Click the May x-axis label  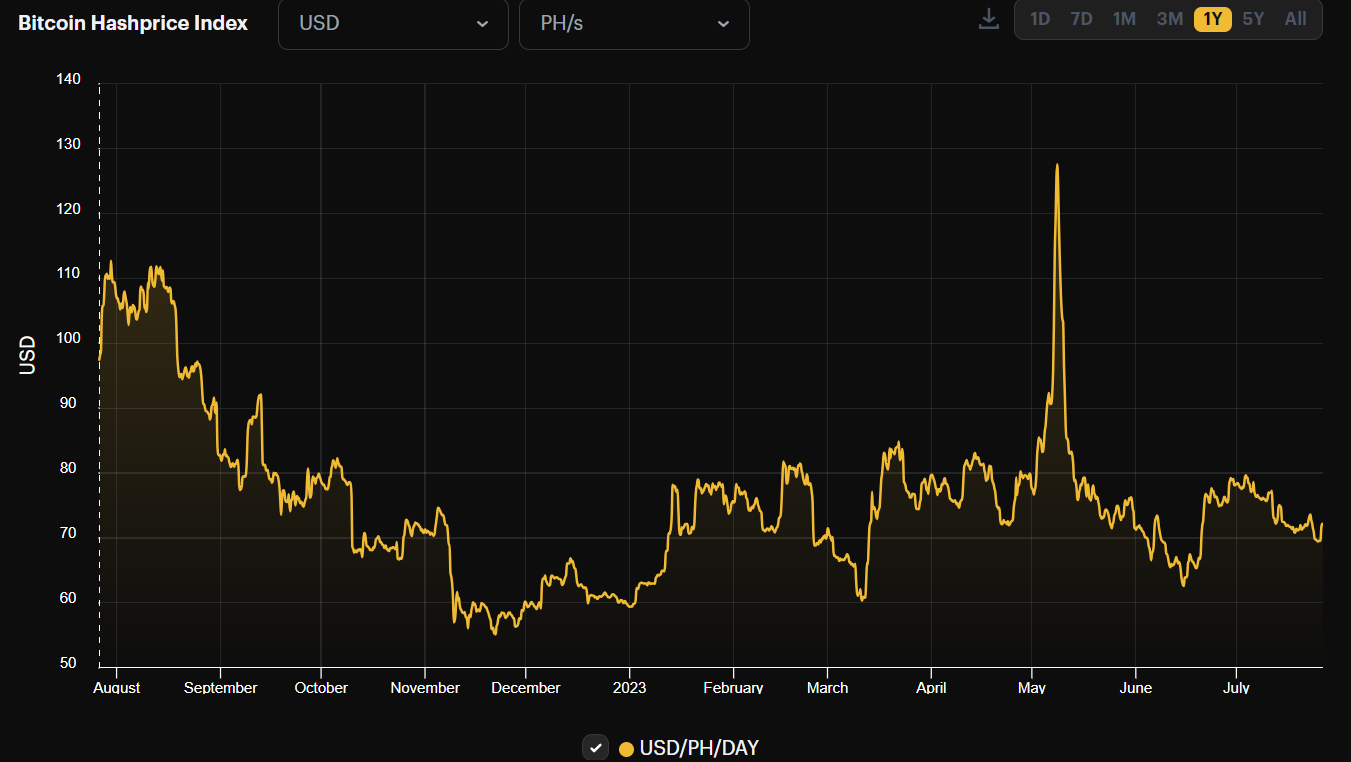(x=1031, y=688)
